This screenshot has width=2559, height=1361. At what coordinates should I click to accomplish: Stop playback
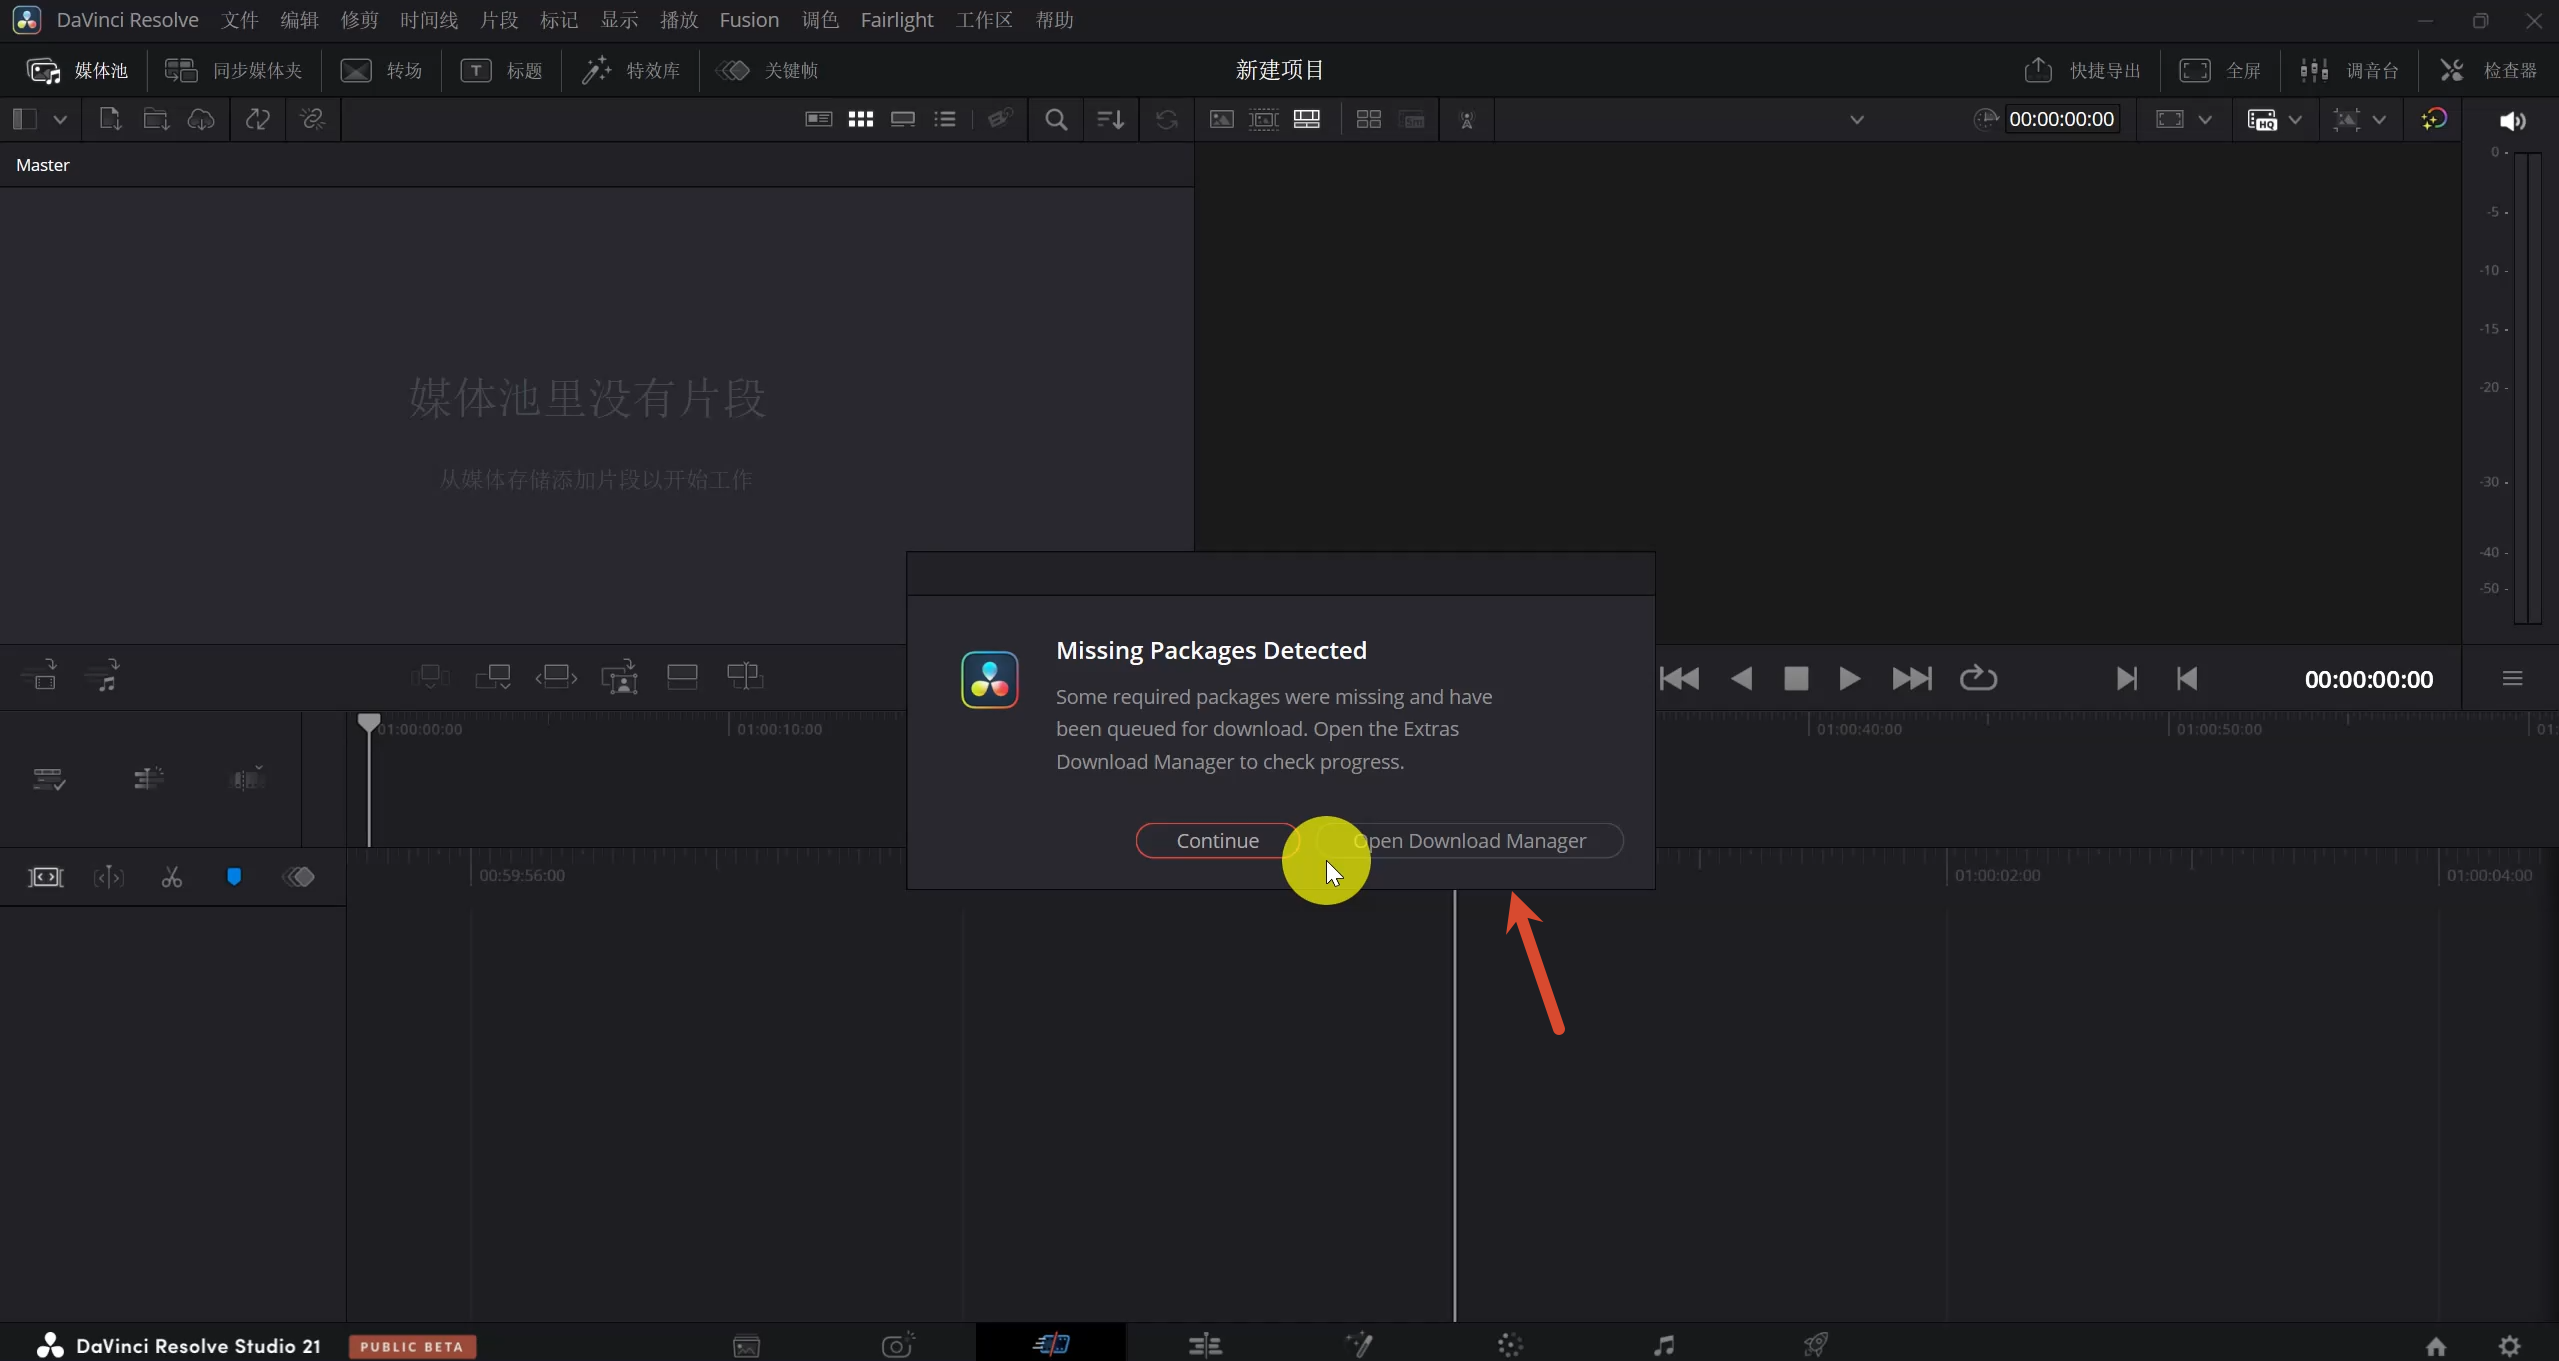pyautogui.click(x=1796, y=679)
